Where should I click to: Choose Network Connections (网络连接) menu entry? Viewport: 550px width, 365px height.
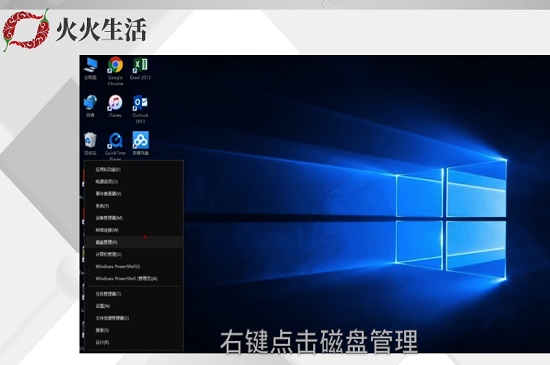click(134, 230)
